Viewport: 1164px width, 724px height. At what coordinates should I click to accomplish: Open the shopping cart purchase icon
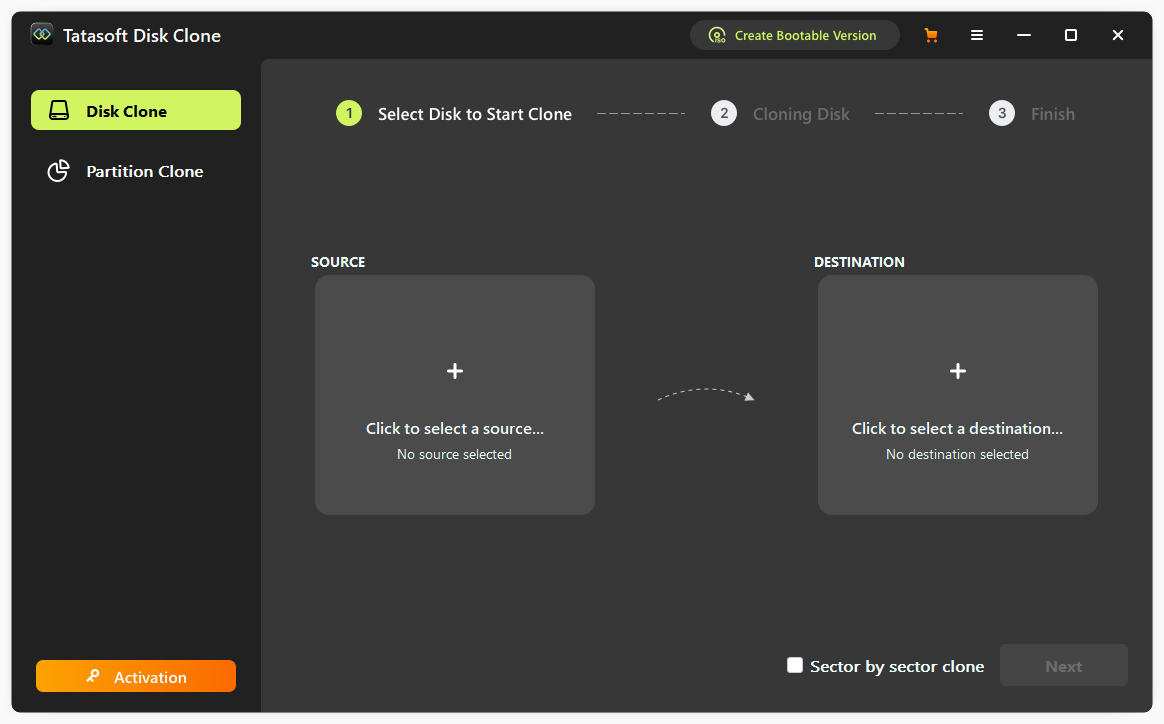931,35
